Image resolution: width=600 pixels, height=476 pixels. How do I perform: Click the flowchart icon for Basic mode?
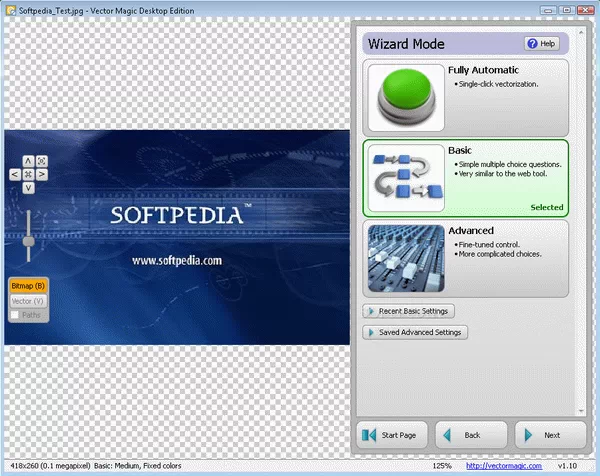coord(407,176)
